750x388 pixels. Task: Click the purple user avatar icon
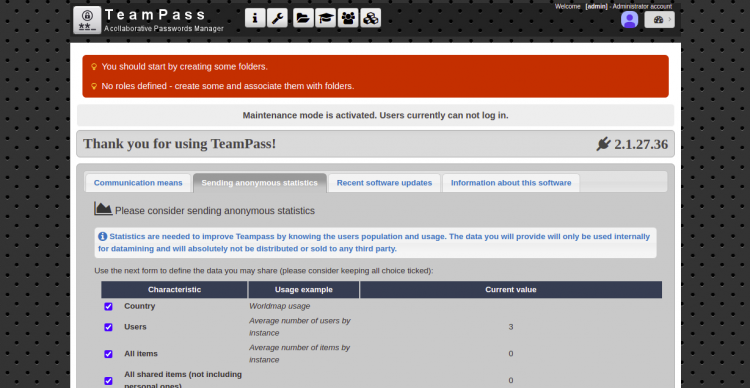tap(629, 20)
